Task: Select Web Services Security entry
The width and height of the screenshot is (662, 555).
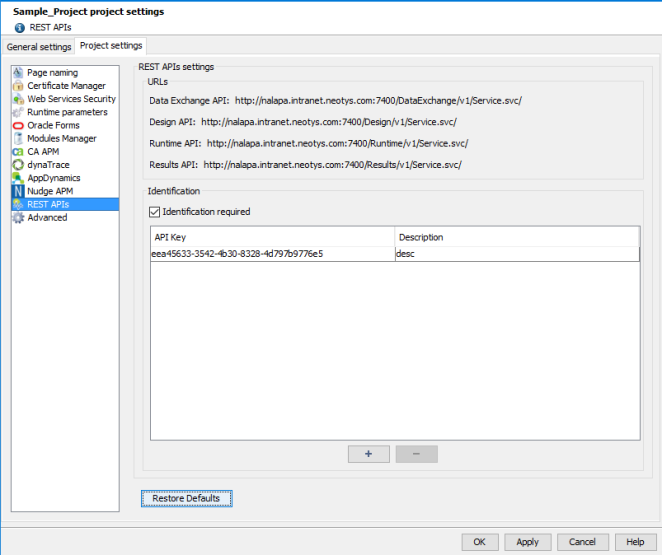Action: pos(65,99)
